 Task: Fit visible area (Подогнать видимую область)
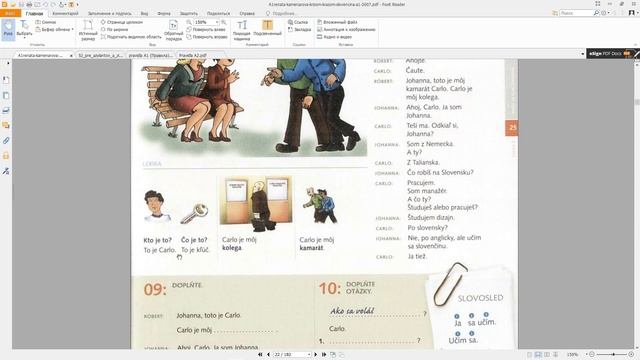131,37
